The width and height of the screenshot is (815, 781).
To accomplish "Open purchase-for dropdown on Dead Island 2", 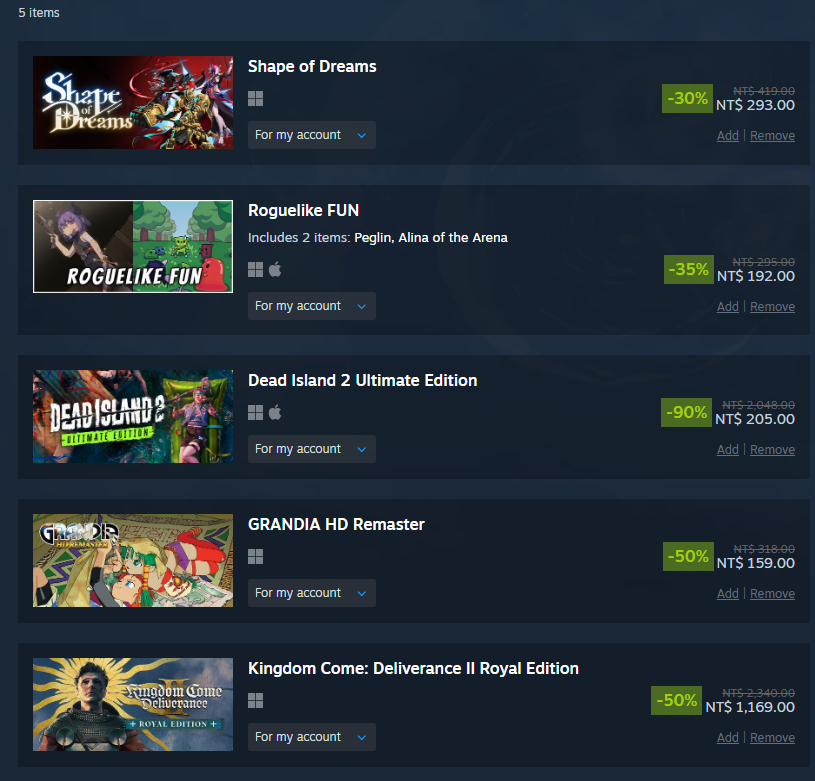I will 311,449.
